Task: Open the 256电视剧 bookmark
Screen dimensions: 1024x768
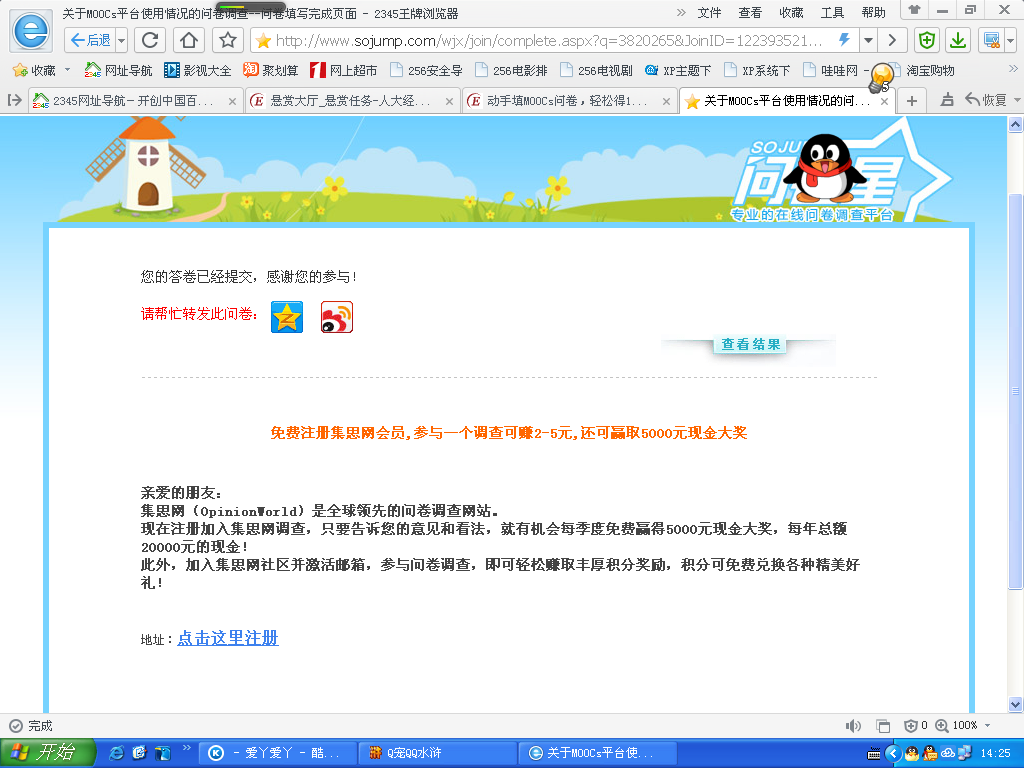Action: (596, 70)
